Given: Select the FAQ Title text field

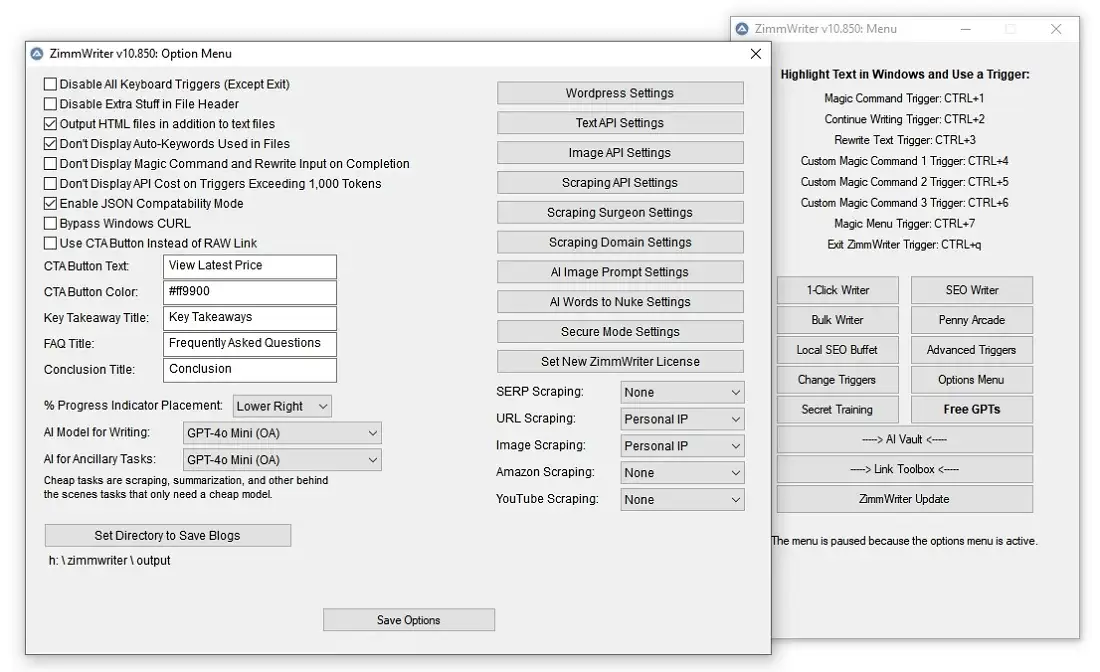Looking at the screenshot, I should (249, 343).
